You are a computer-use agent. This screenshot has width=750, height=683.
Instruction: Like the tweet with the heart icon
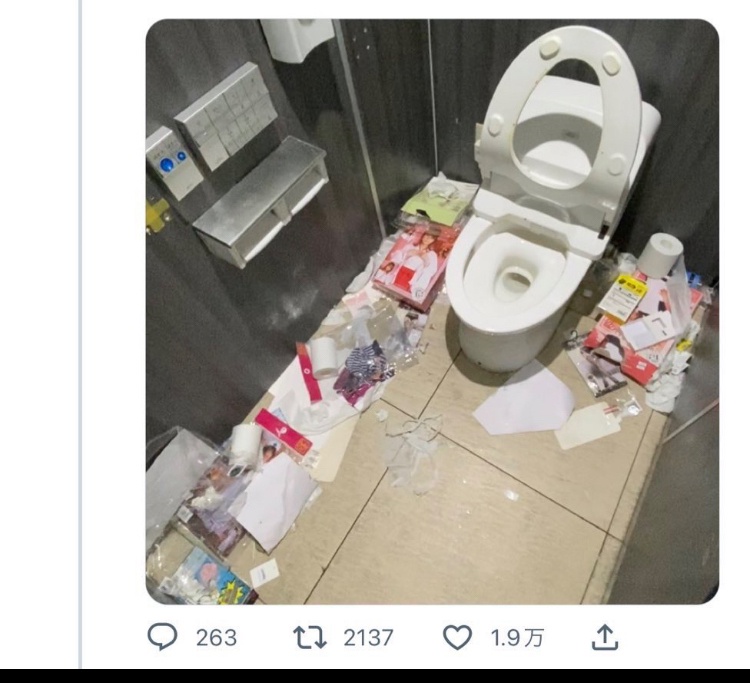[x=457, y=637]
